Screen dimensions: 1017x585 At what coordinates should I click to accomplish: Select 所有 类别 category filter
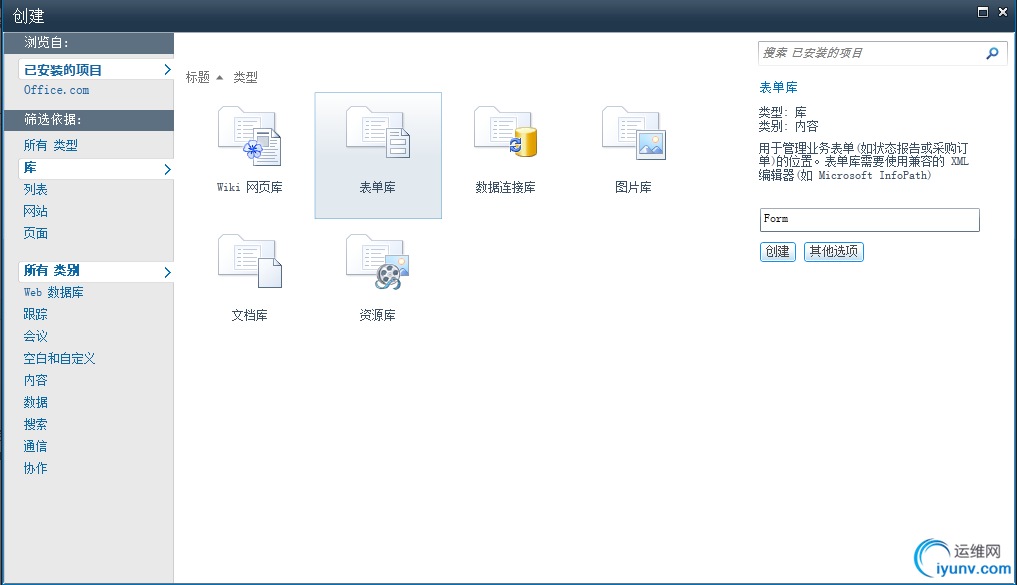tap(52, 270)
